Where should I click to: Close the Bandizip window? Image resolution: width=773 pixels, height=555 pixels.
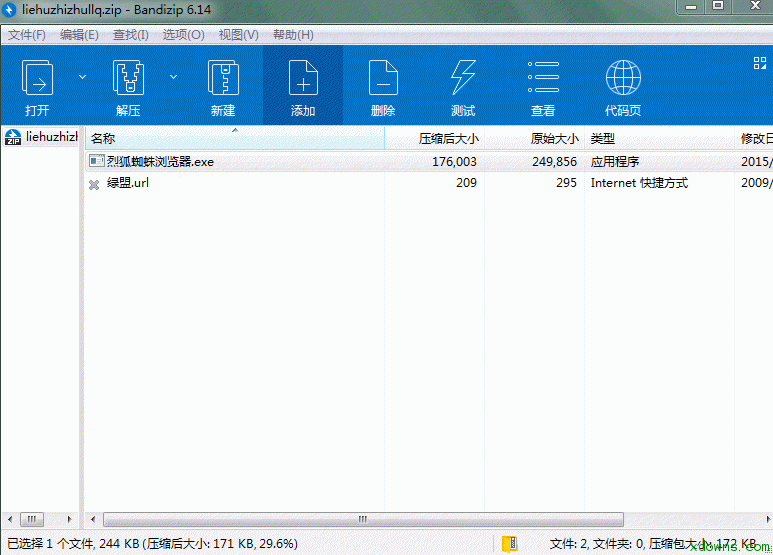tap(755, 6)
